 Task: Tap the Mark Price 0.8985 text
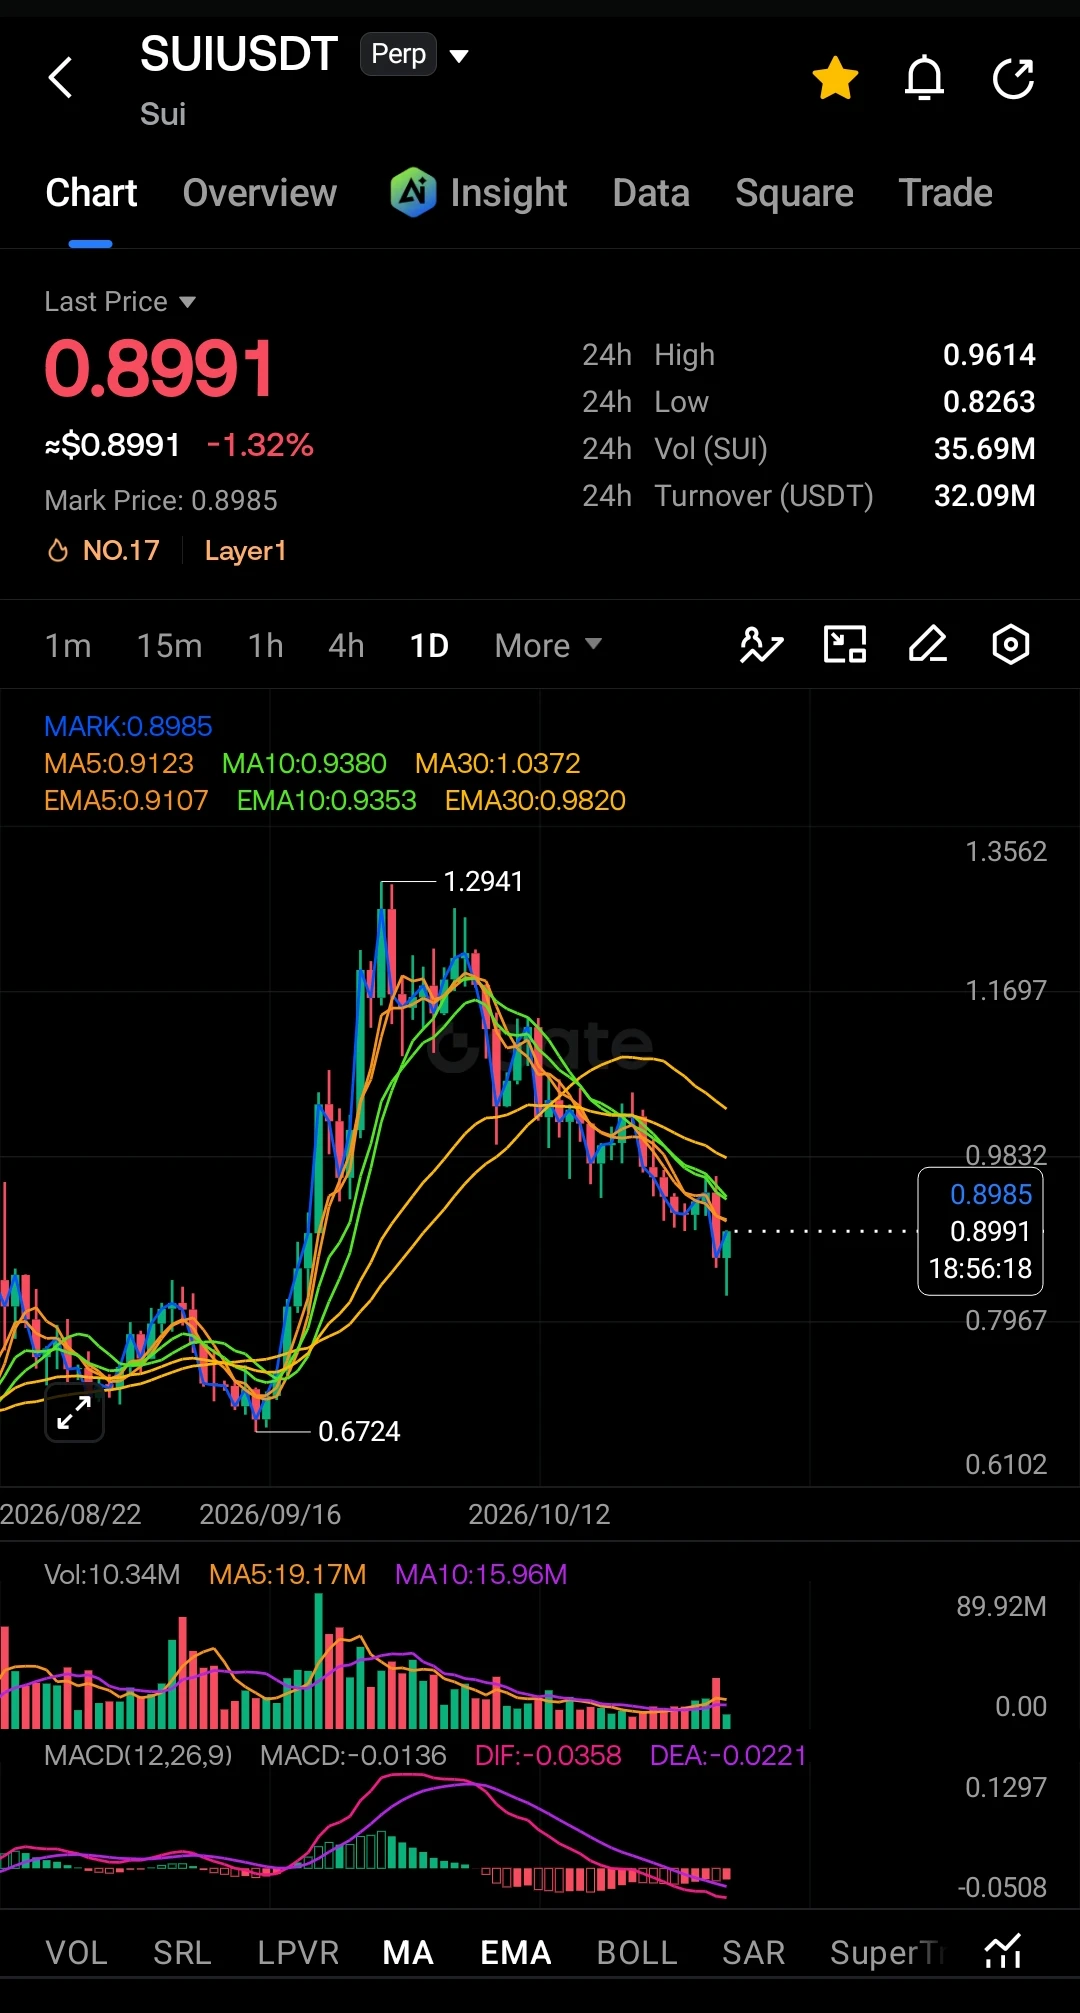pos(161,500)
